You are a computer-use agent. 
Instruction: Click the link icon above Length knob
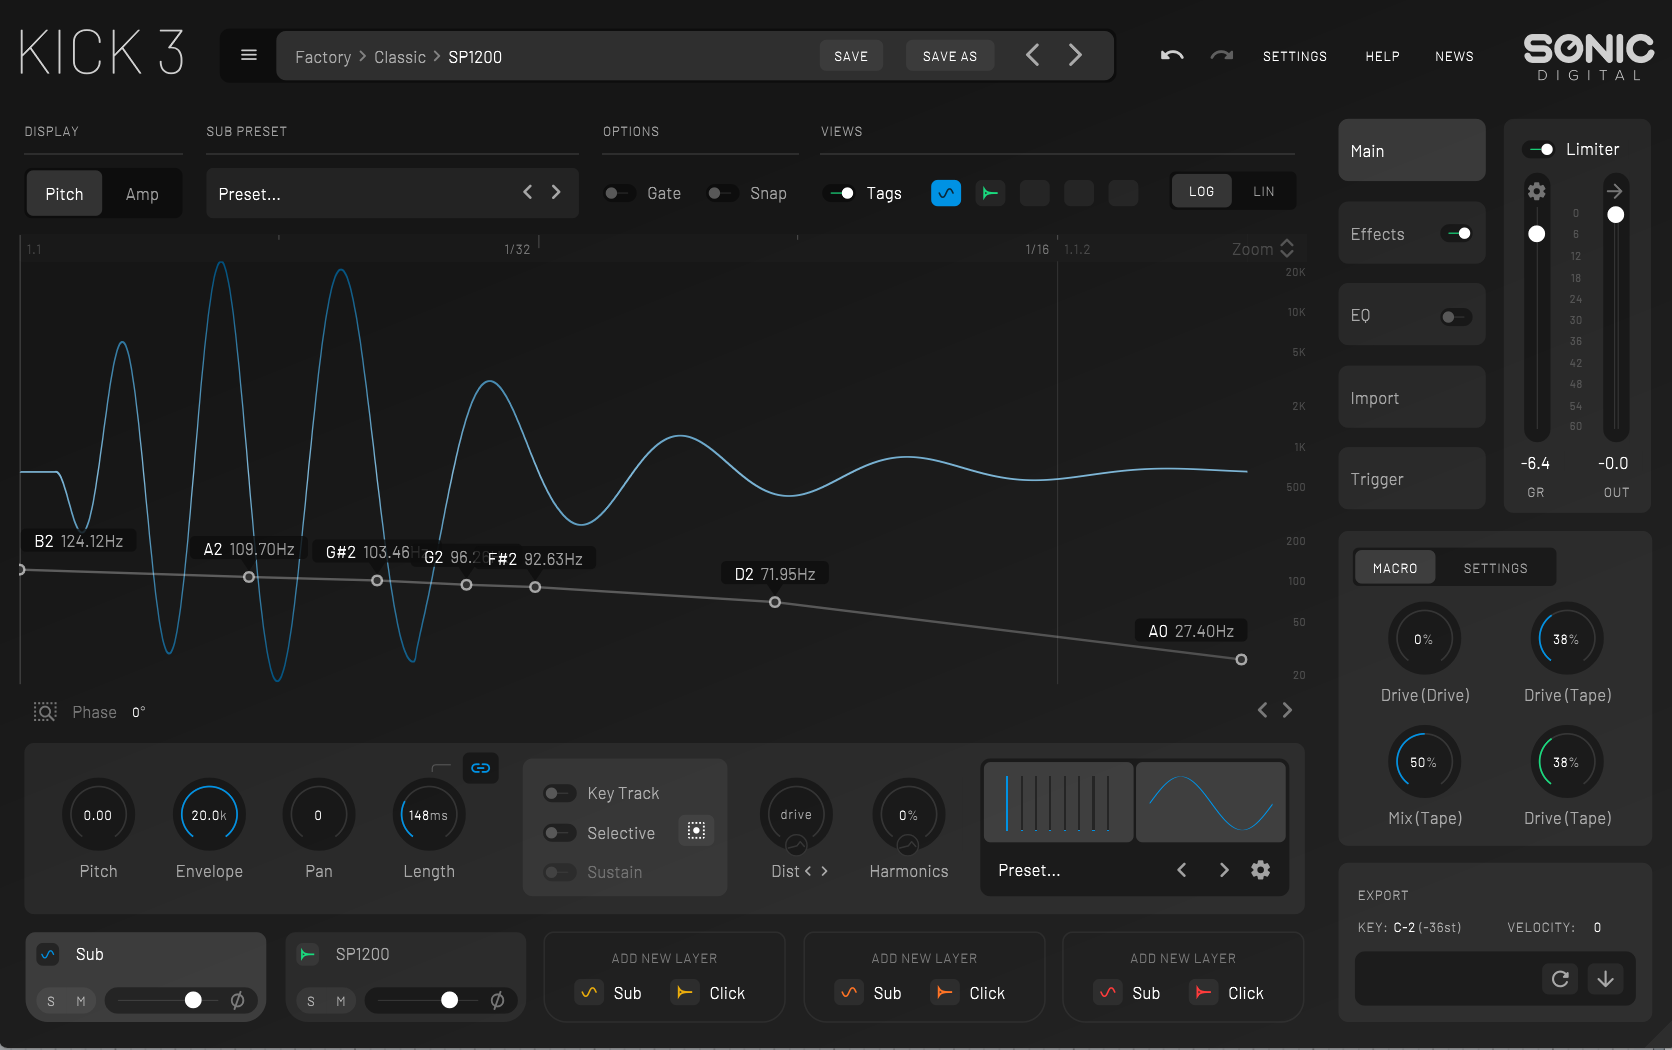pyautogui.click(x=481, y=768)
